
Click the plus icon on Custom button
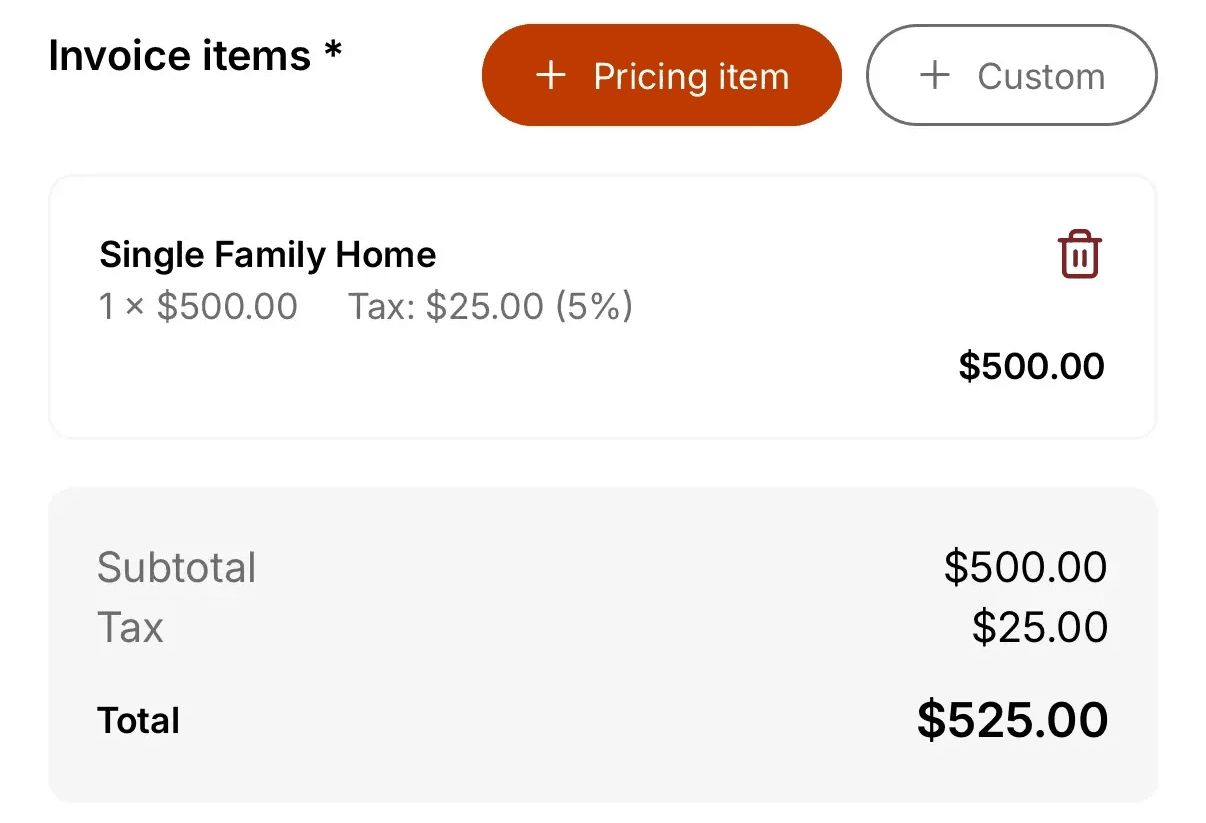pyautogui.click(x=934, y=76)
